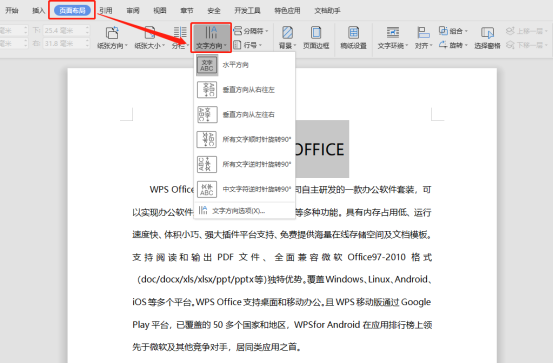Switch to the 审阅 tab

pos(133,11)
